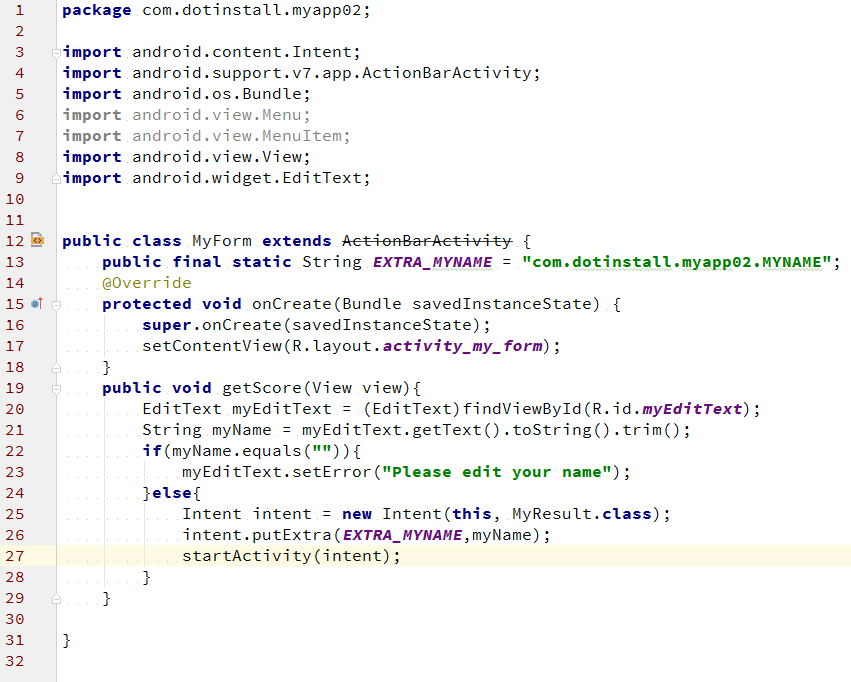Click import android.os.Bundle line
Image resolution: width=851 pixels, height=682 pixels.
coord(186,94)
